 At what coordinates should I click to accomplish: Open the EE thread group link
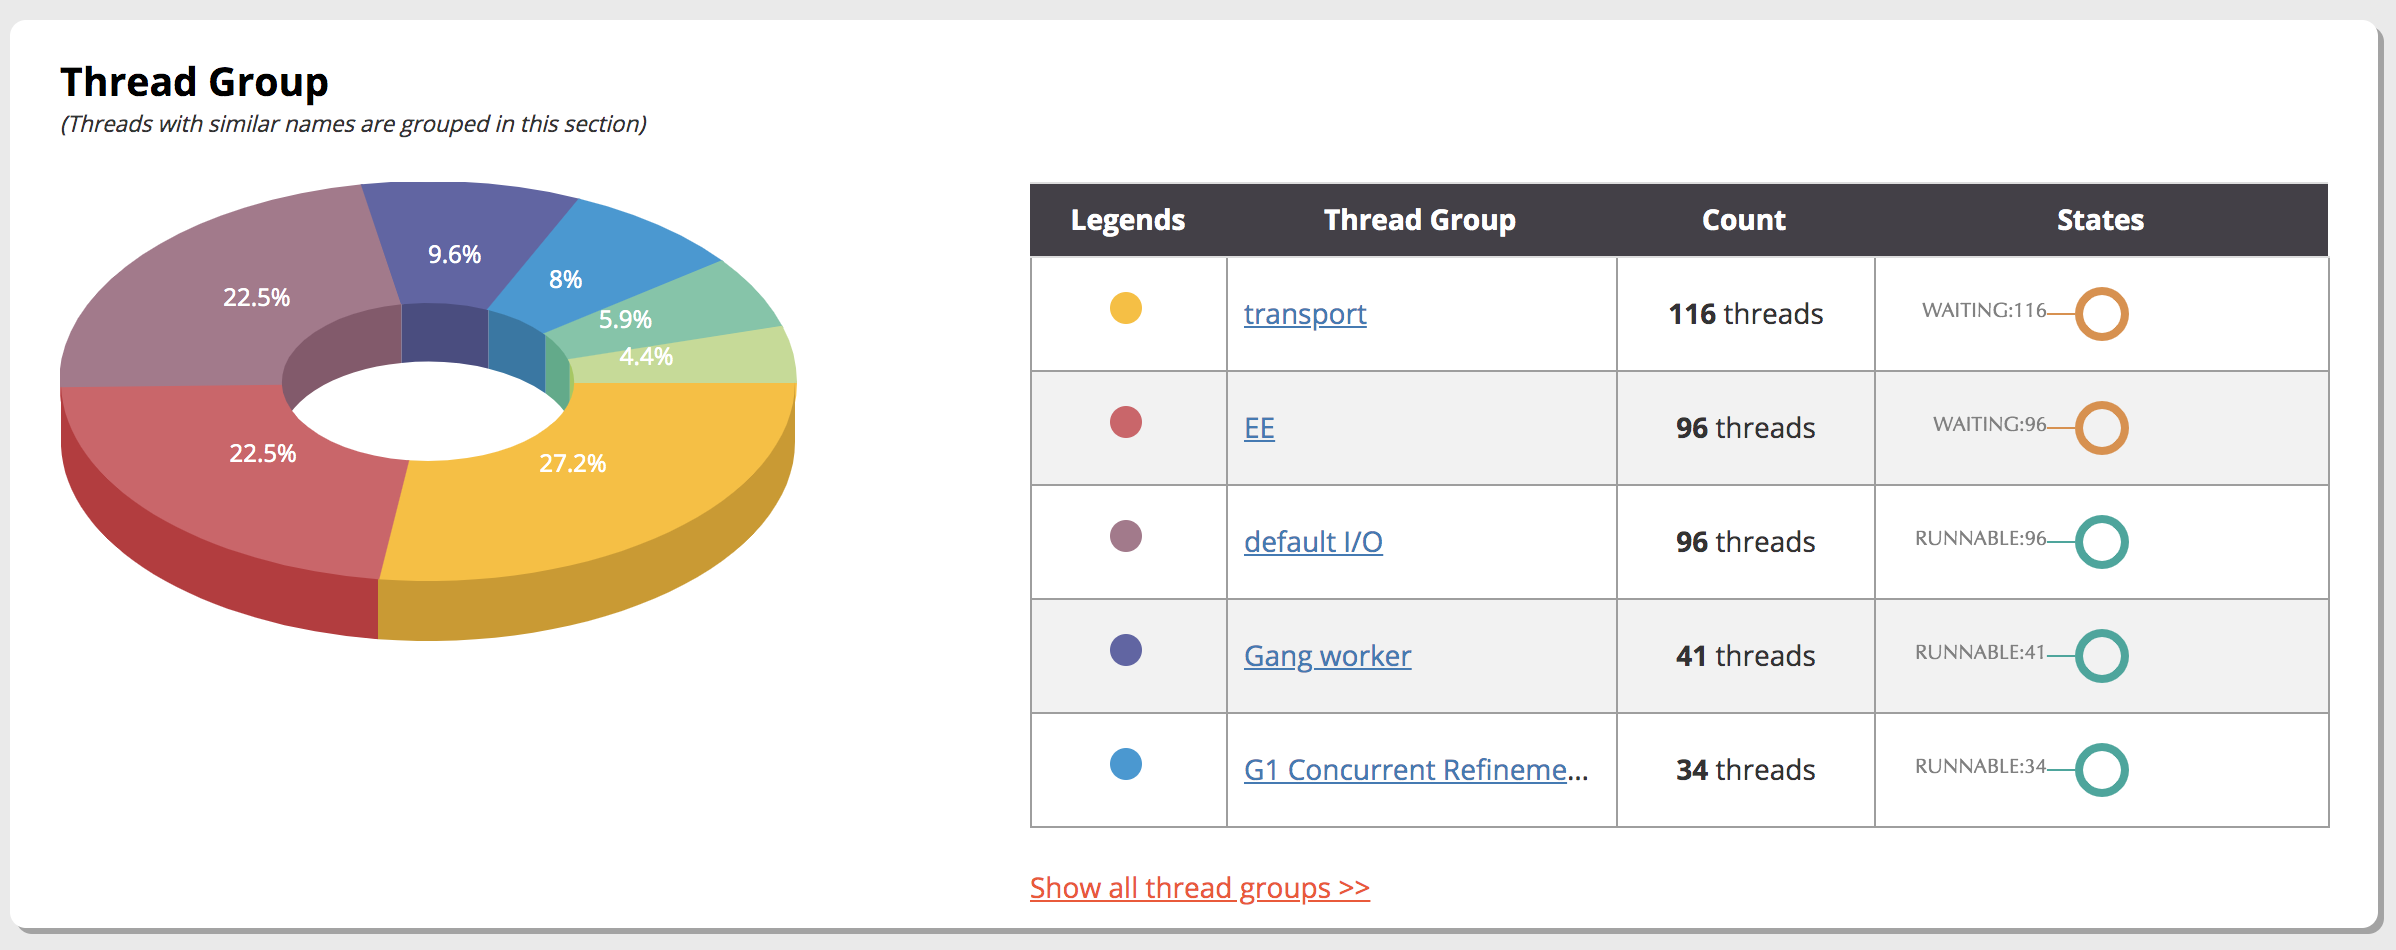[x=1259, y=428]
